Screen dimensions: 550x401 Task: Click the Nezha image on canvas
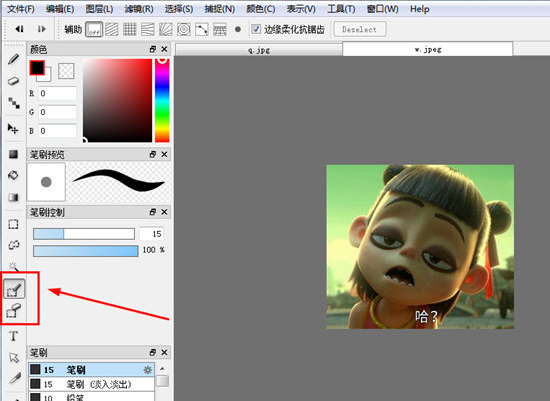(420, 247)
